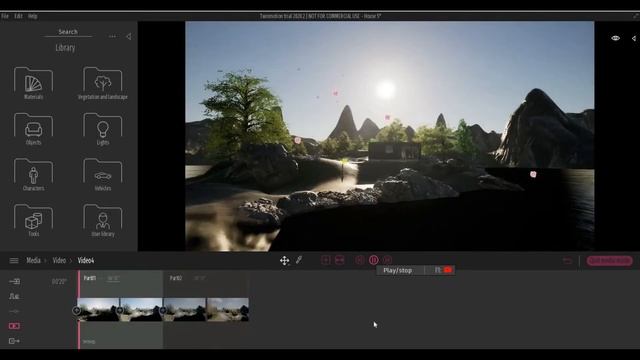The image size is (640, 360).
Task: Click the add keyframe plus icon
Action: tap(325, 260)
